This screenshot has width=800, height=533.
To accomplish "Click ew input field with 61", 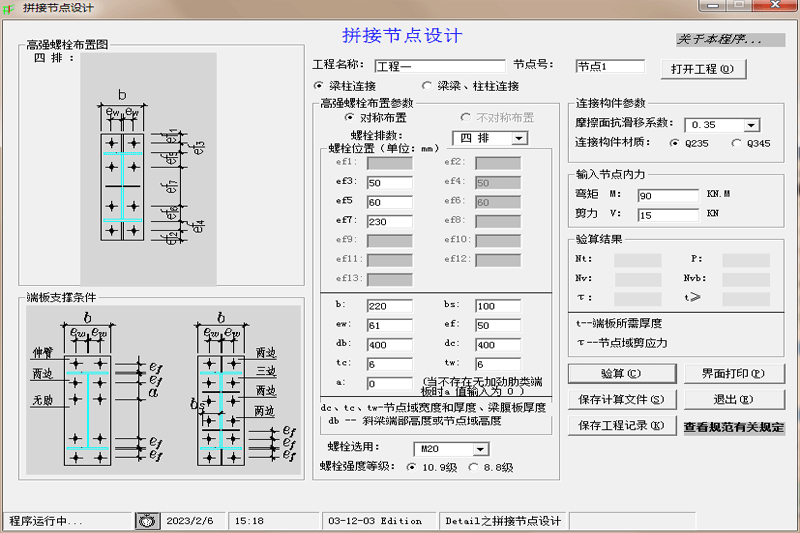I will click(x=390, y=325).
